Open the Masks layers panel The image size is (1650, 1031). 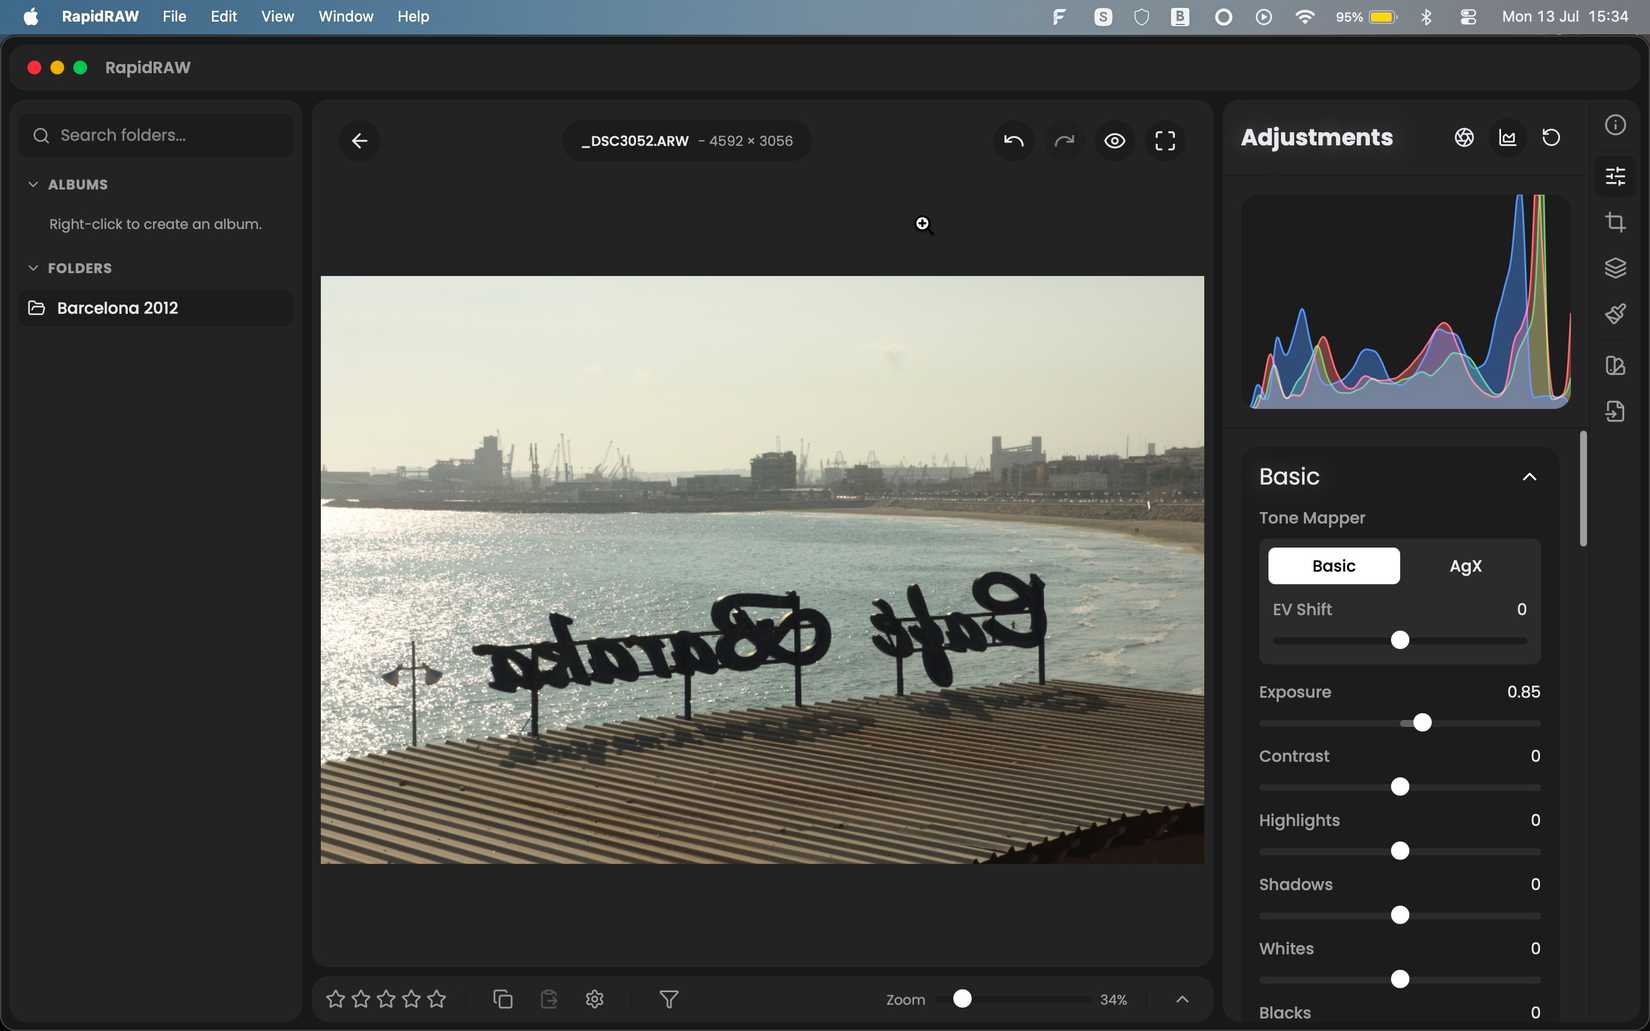pyautogui.click(x=1615, y=268)
